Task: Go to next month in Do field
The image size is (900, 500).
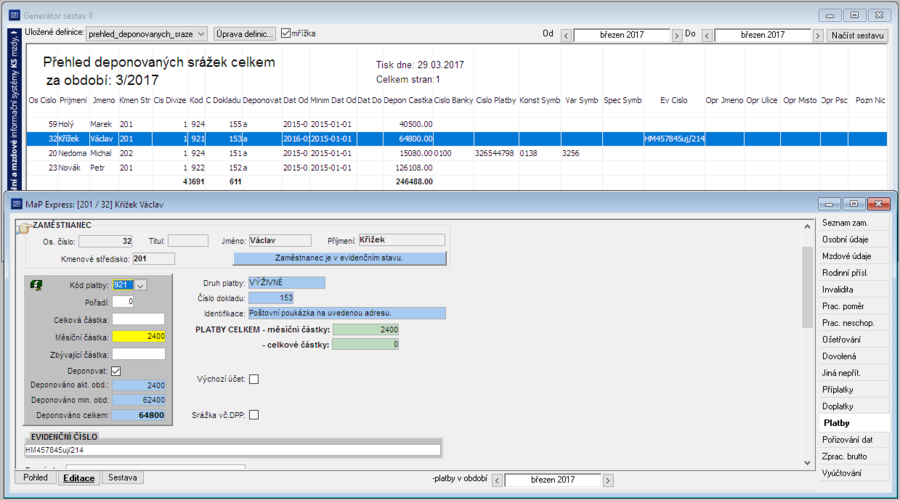Action: [817, 36]
